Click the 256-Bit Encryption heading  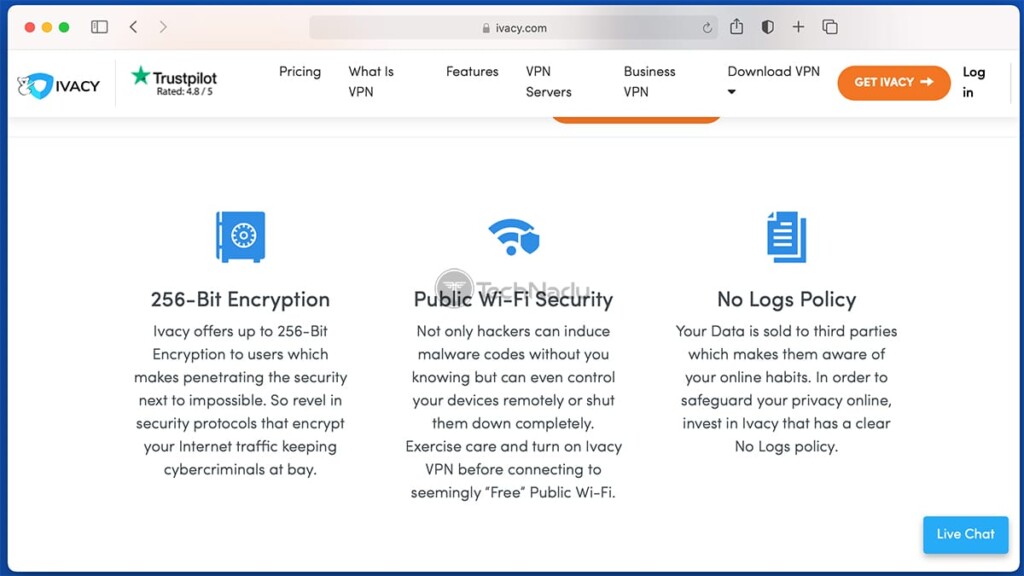(x=240, y=299)
